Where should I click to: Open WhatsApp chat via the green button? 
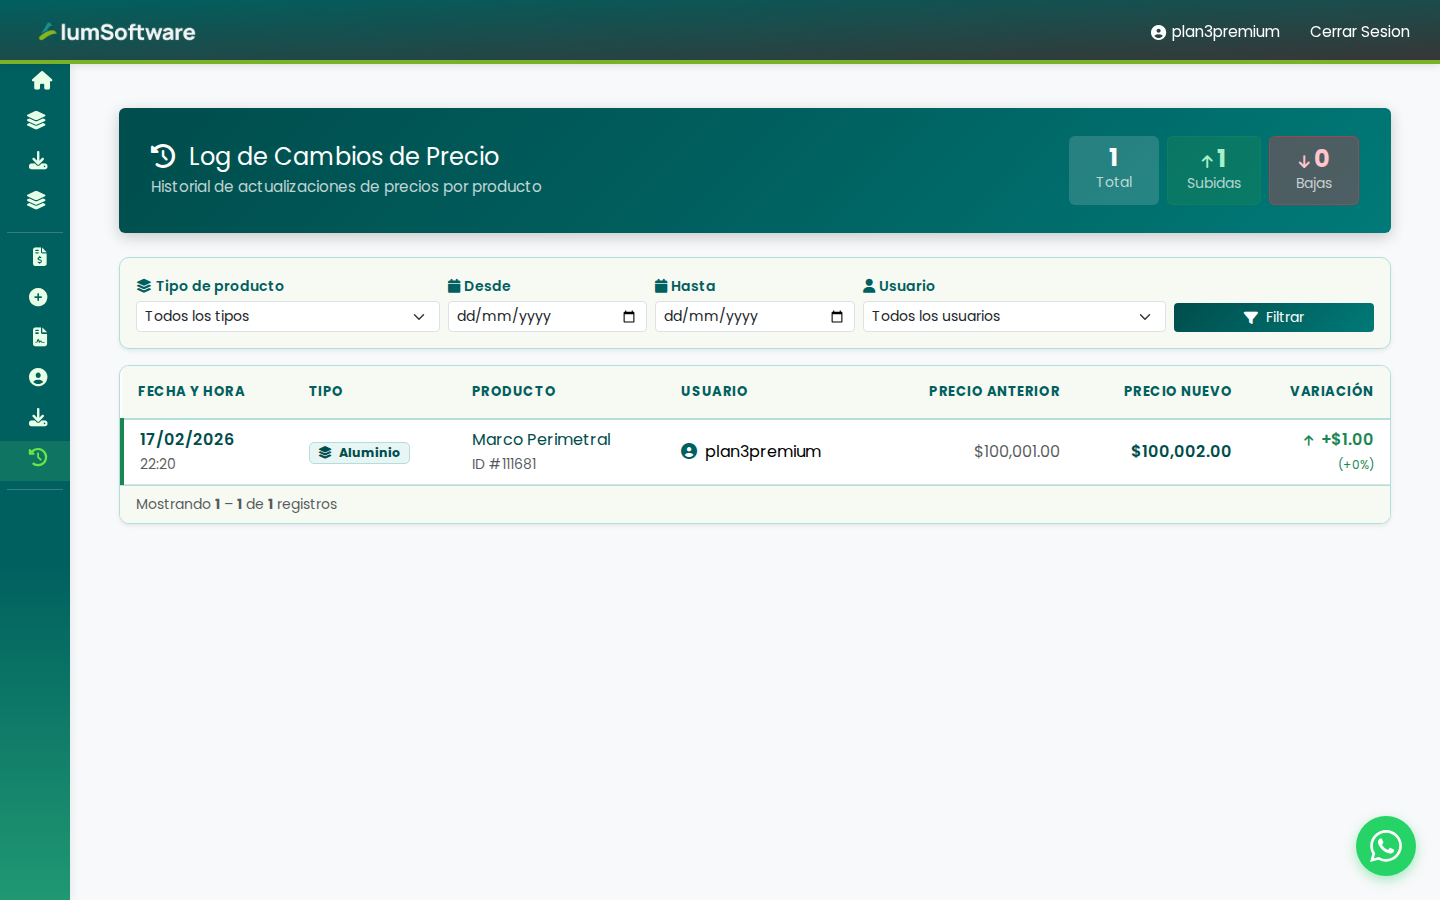tap(1386, 846)
